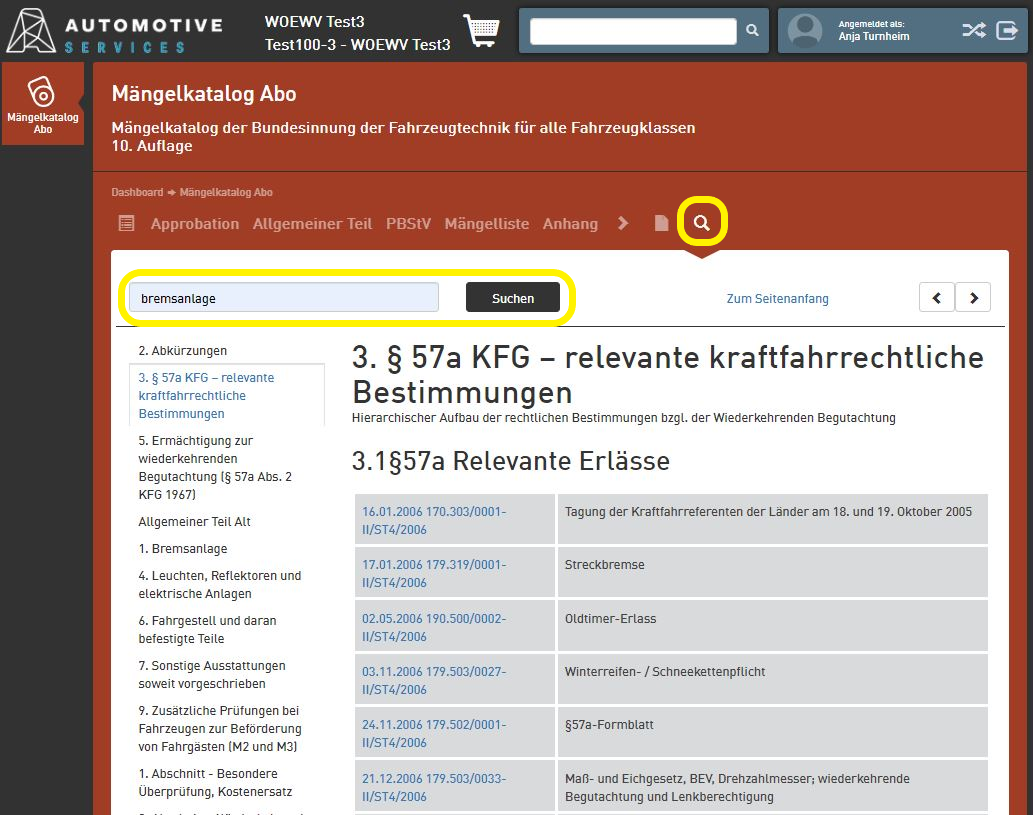This screenshot has height=815, width=1033.
Task: Open the Mängelliste tab
Action: 487,224
